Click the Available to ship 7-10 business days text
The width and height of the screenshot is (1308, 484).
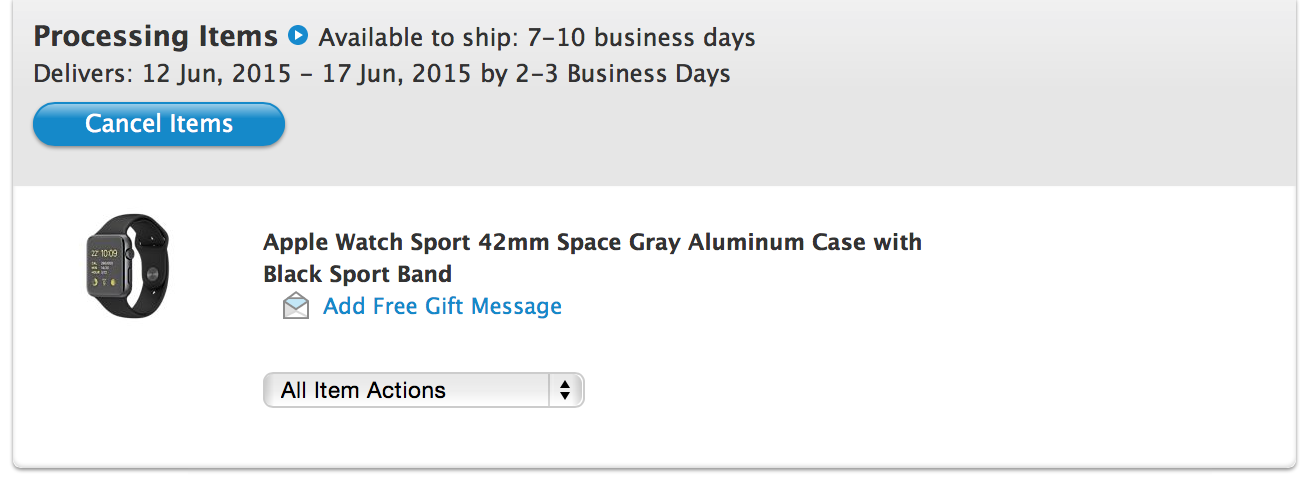click(537, 38)
